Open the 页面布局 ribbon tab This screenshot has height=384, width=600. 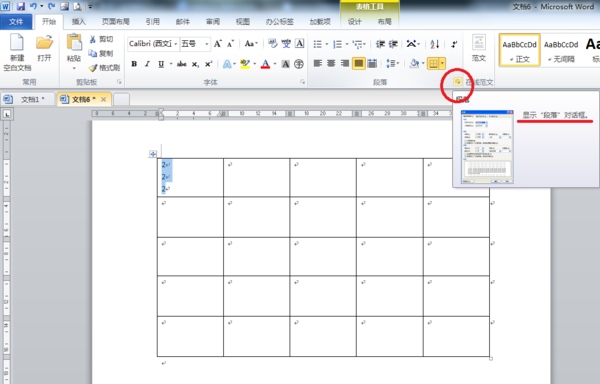116,22
